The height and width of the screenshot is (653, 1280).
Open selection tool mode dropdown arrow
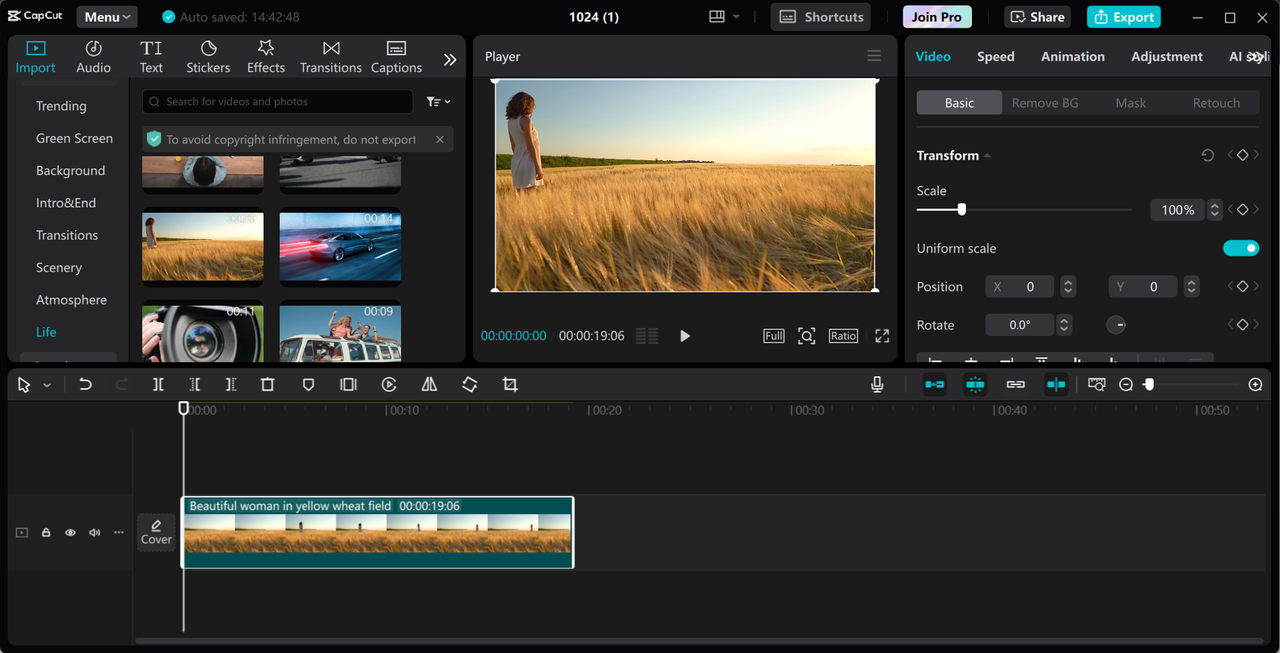tap(47, 385)
